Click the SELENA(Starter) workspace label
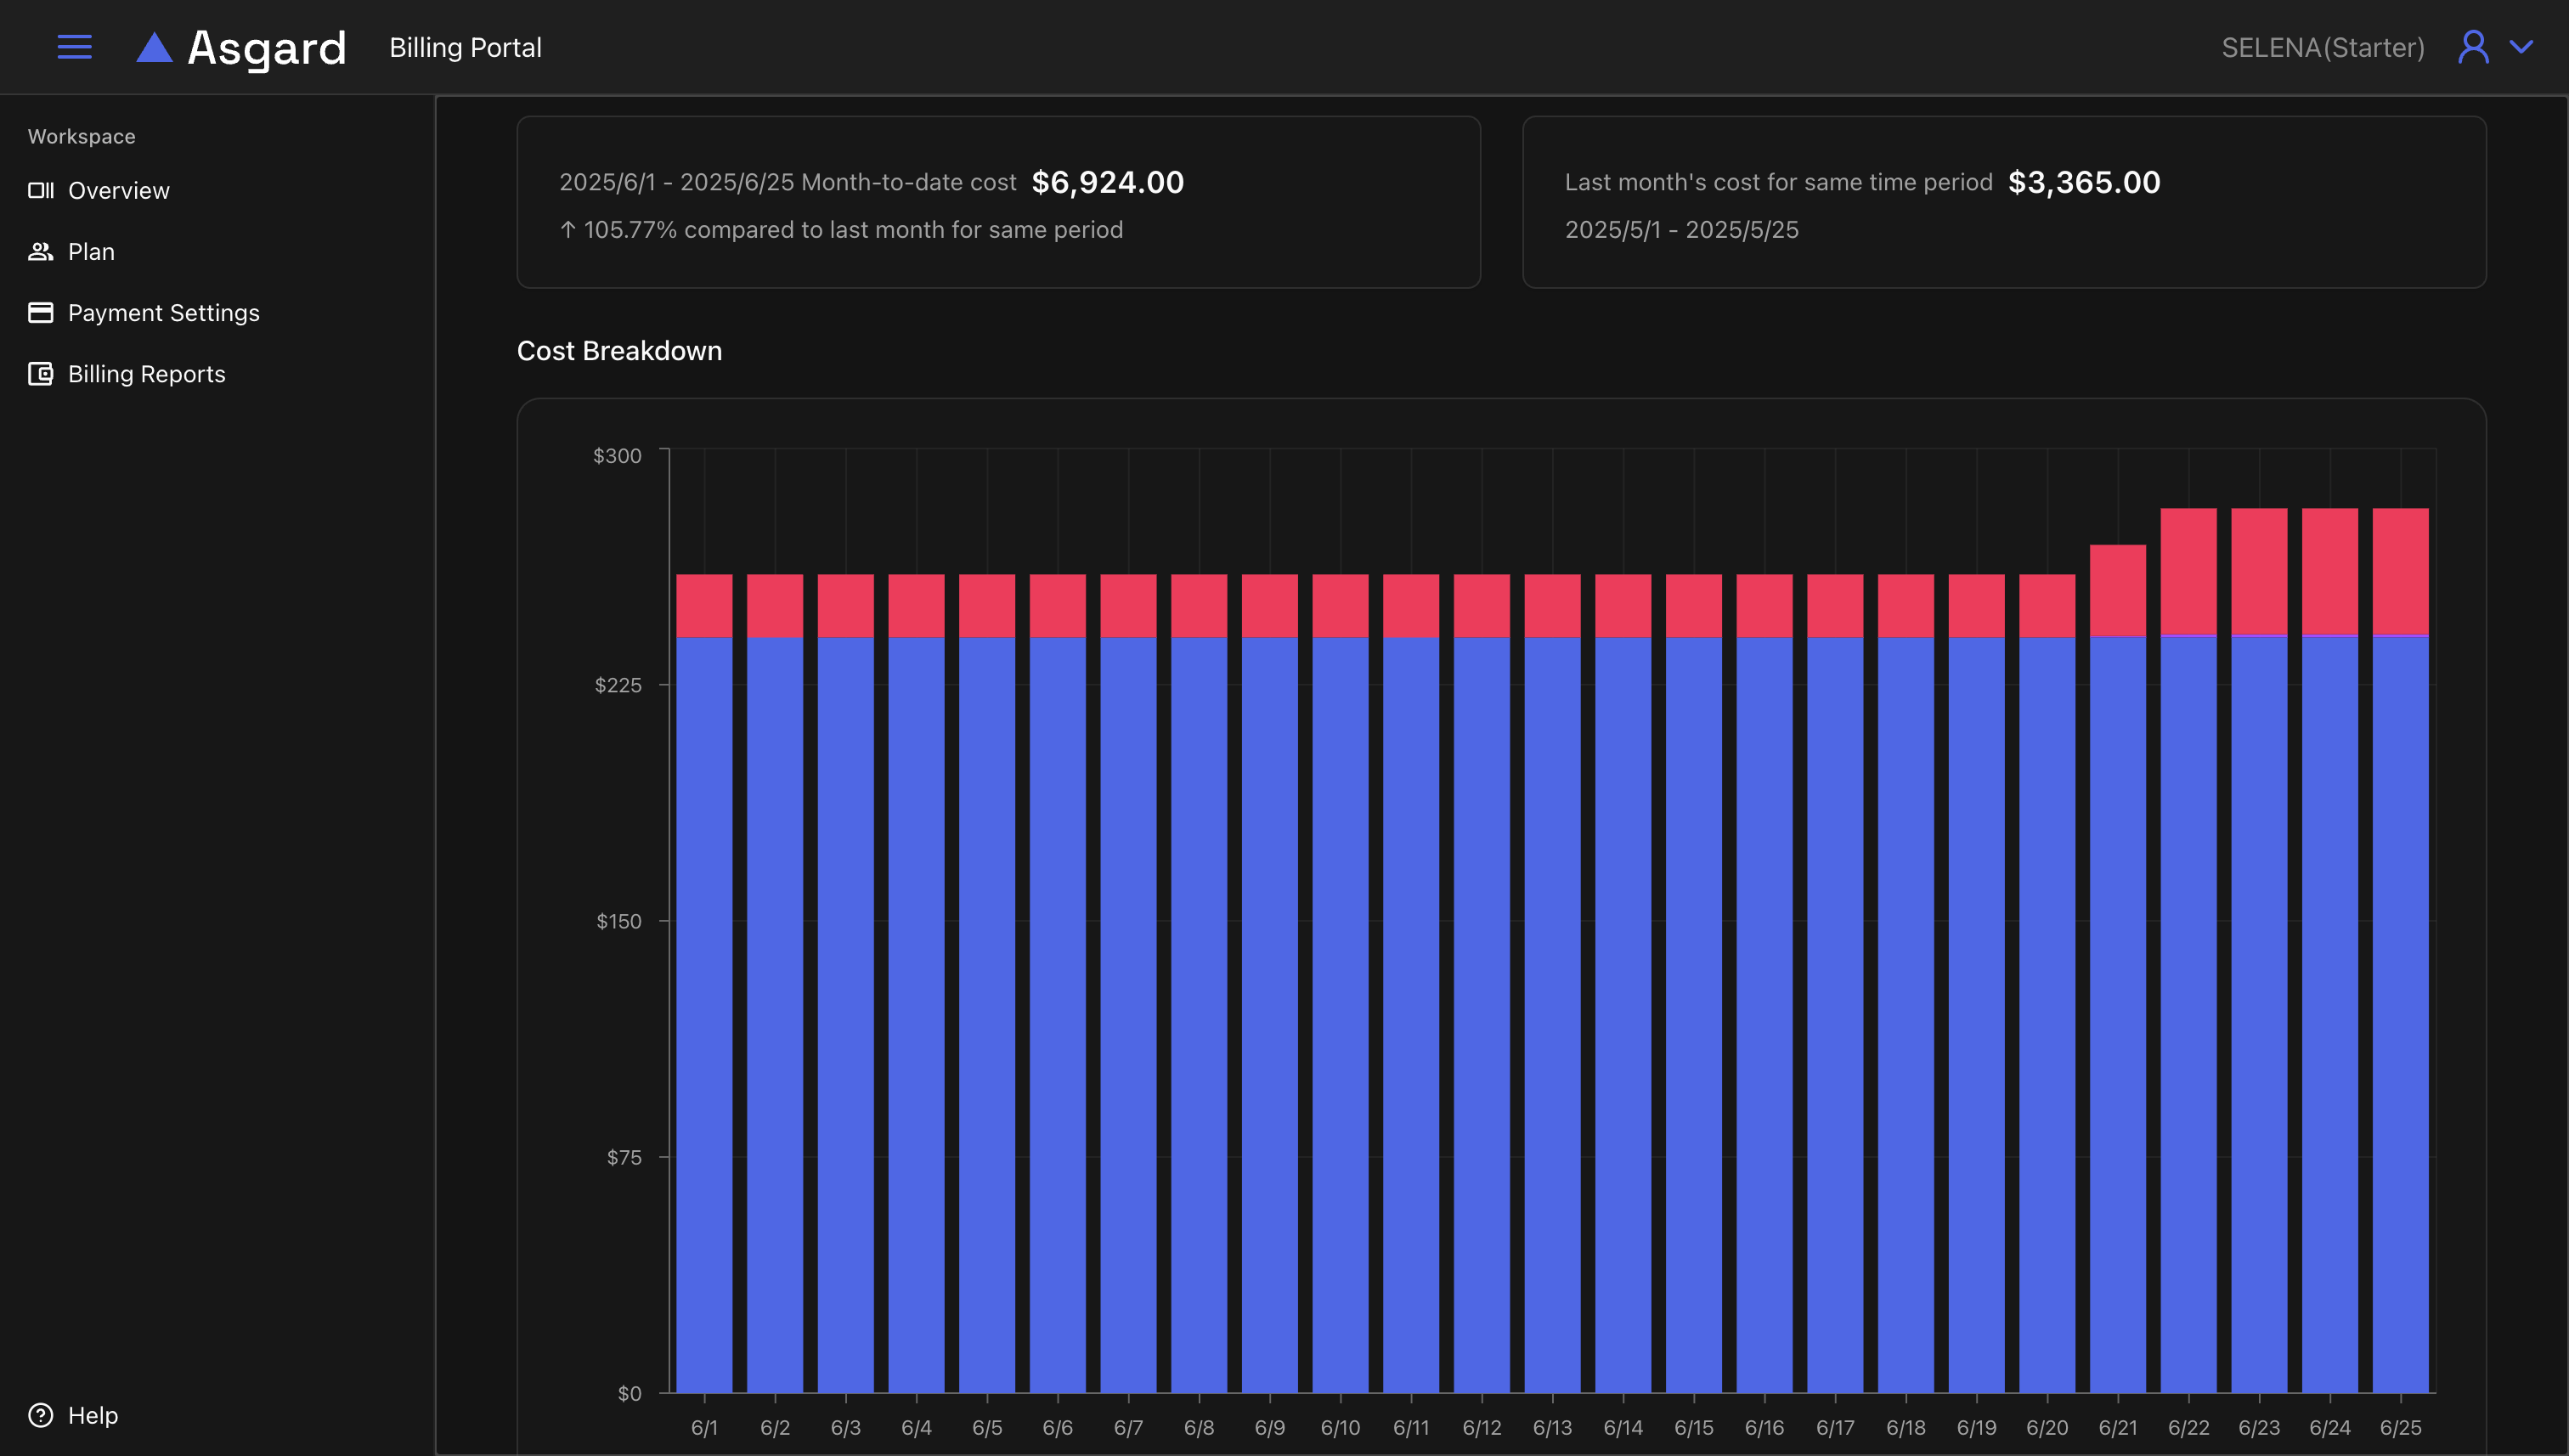Image resolution: width=2569 pixels, height=1456 pixels. coord(2322,48)
